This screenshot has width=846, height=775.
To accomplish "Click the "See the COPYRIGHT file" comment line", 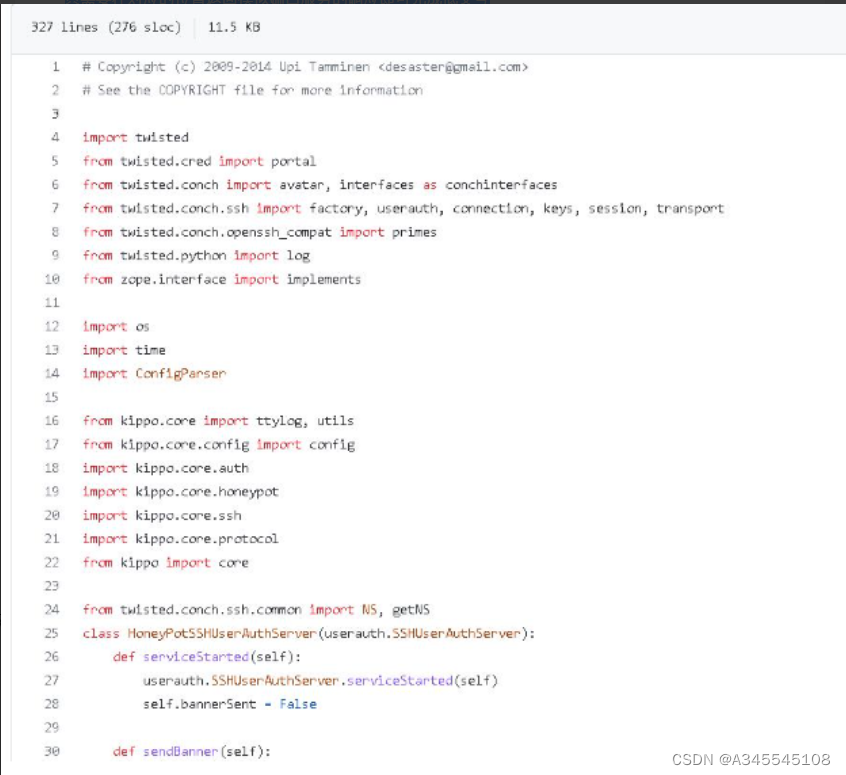I will pyautogui.click(x=253, y=90).
